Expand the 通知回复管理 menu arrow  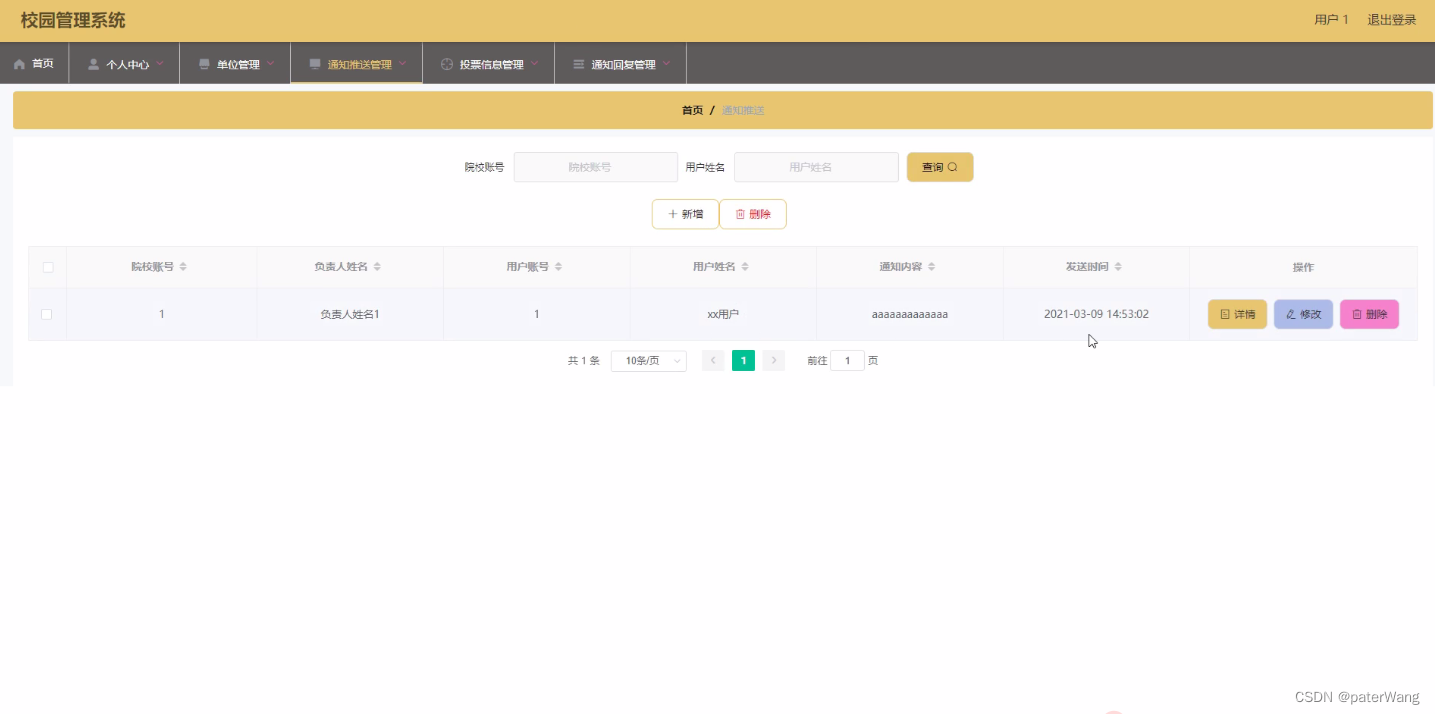(666, 63)
